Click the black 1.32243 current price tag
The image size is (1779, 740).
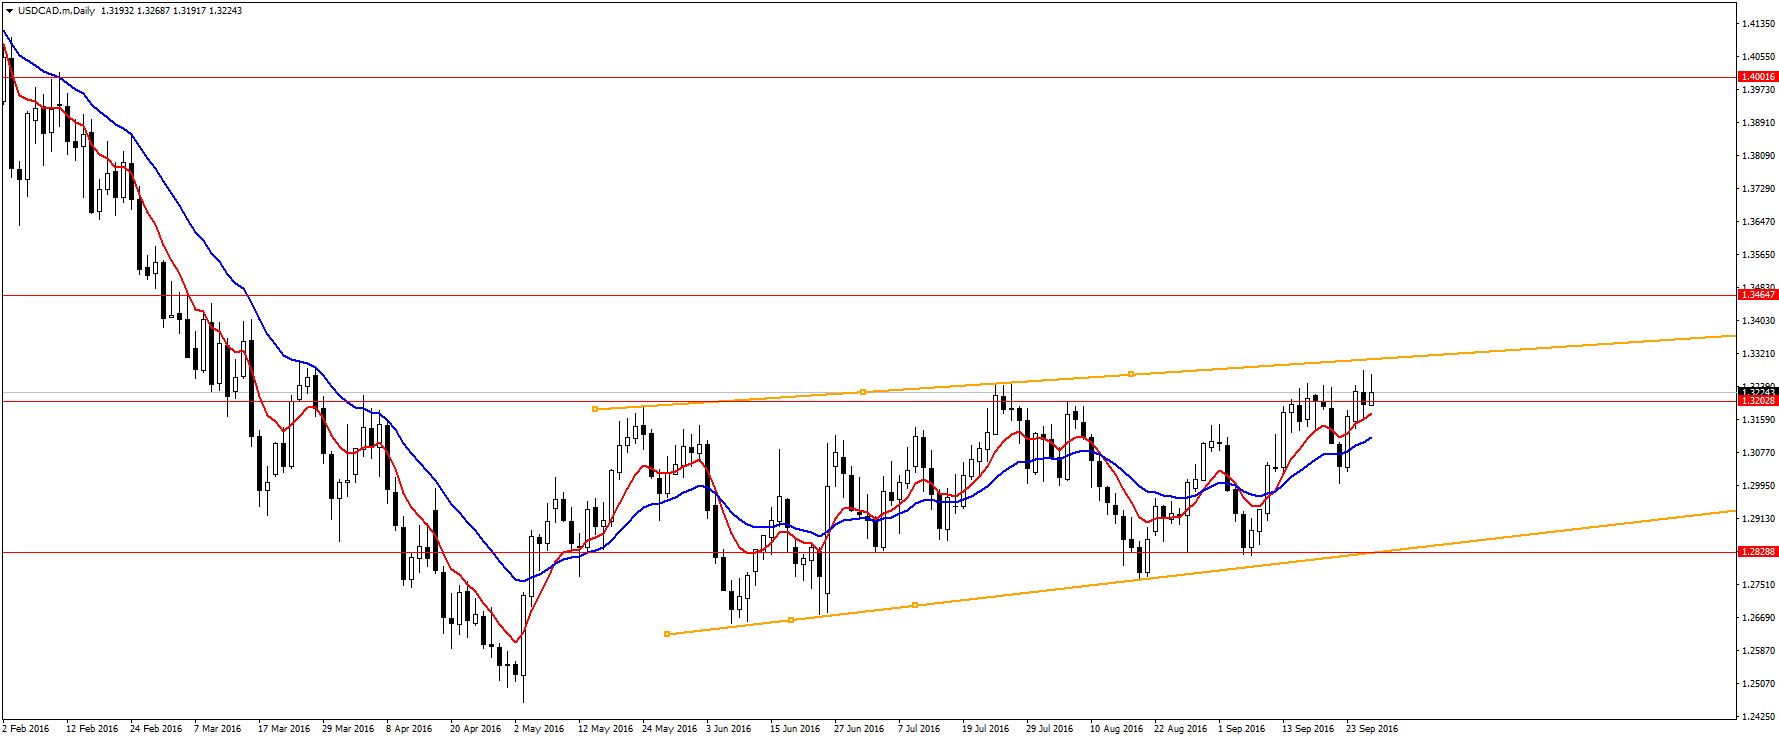tap(1758, 391)
